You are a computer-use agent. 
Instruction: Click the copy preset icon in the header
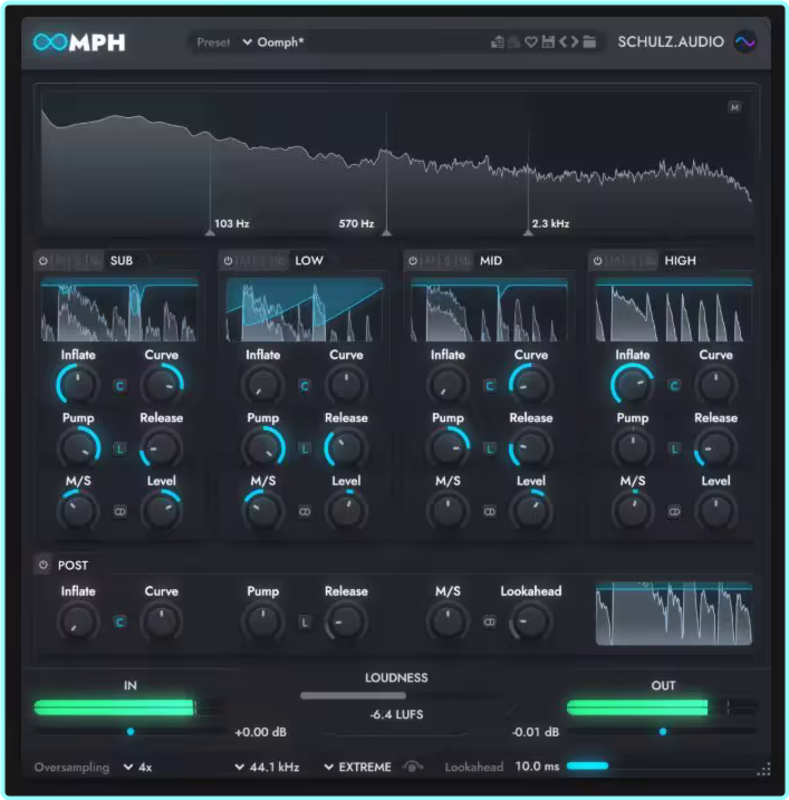pyautogui.click(x=497, y=42)
